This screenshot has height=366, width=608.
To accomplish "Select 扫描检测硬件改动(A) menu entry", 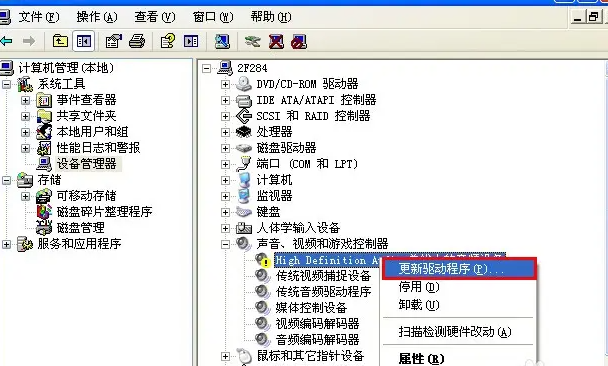I will coord(455,332).
